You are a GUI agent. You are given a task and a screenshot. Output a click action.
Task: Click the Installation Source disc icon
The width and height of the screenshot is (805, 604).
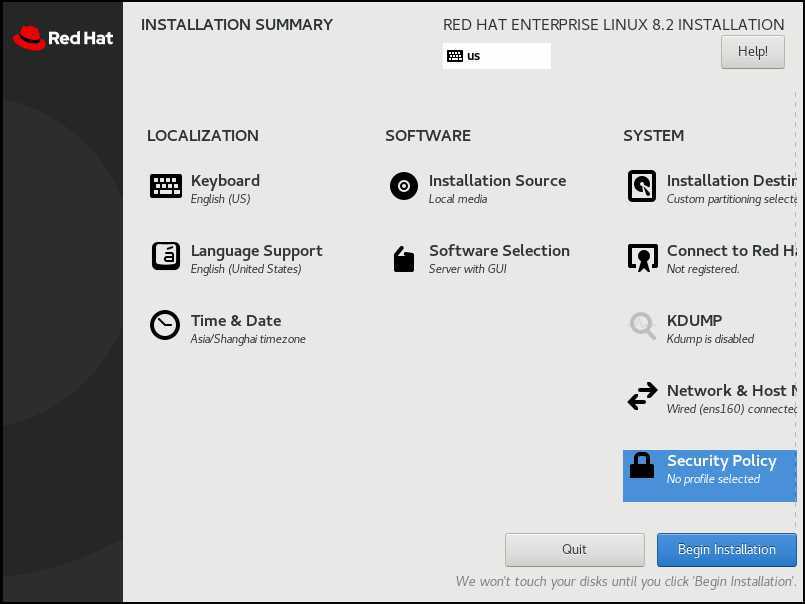(404, 186)
